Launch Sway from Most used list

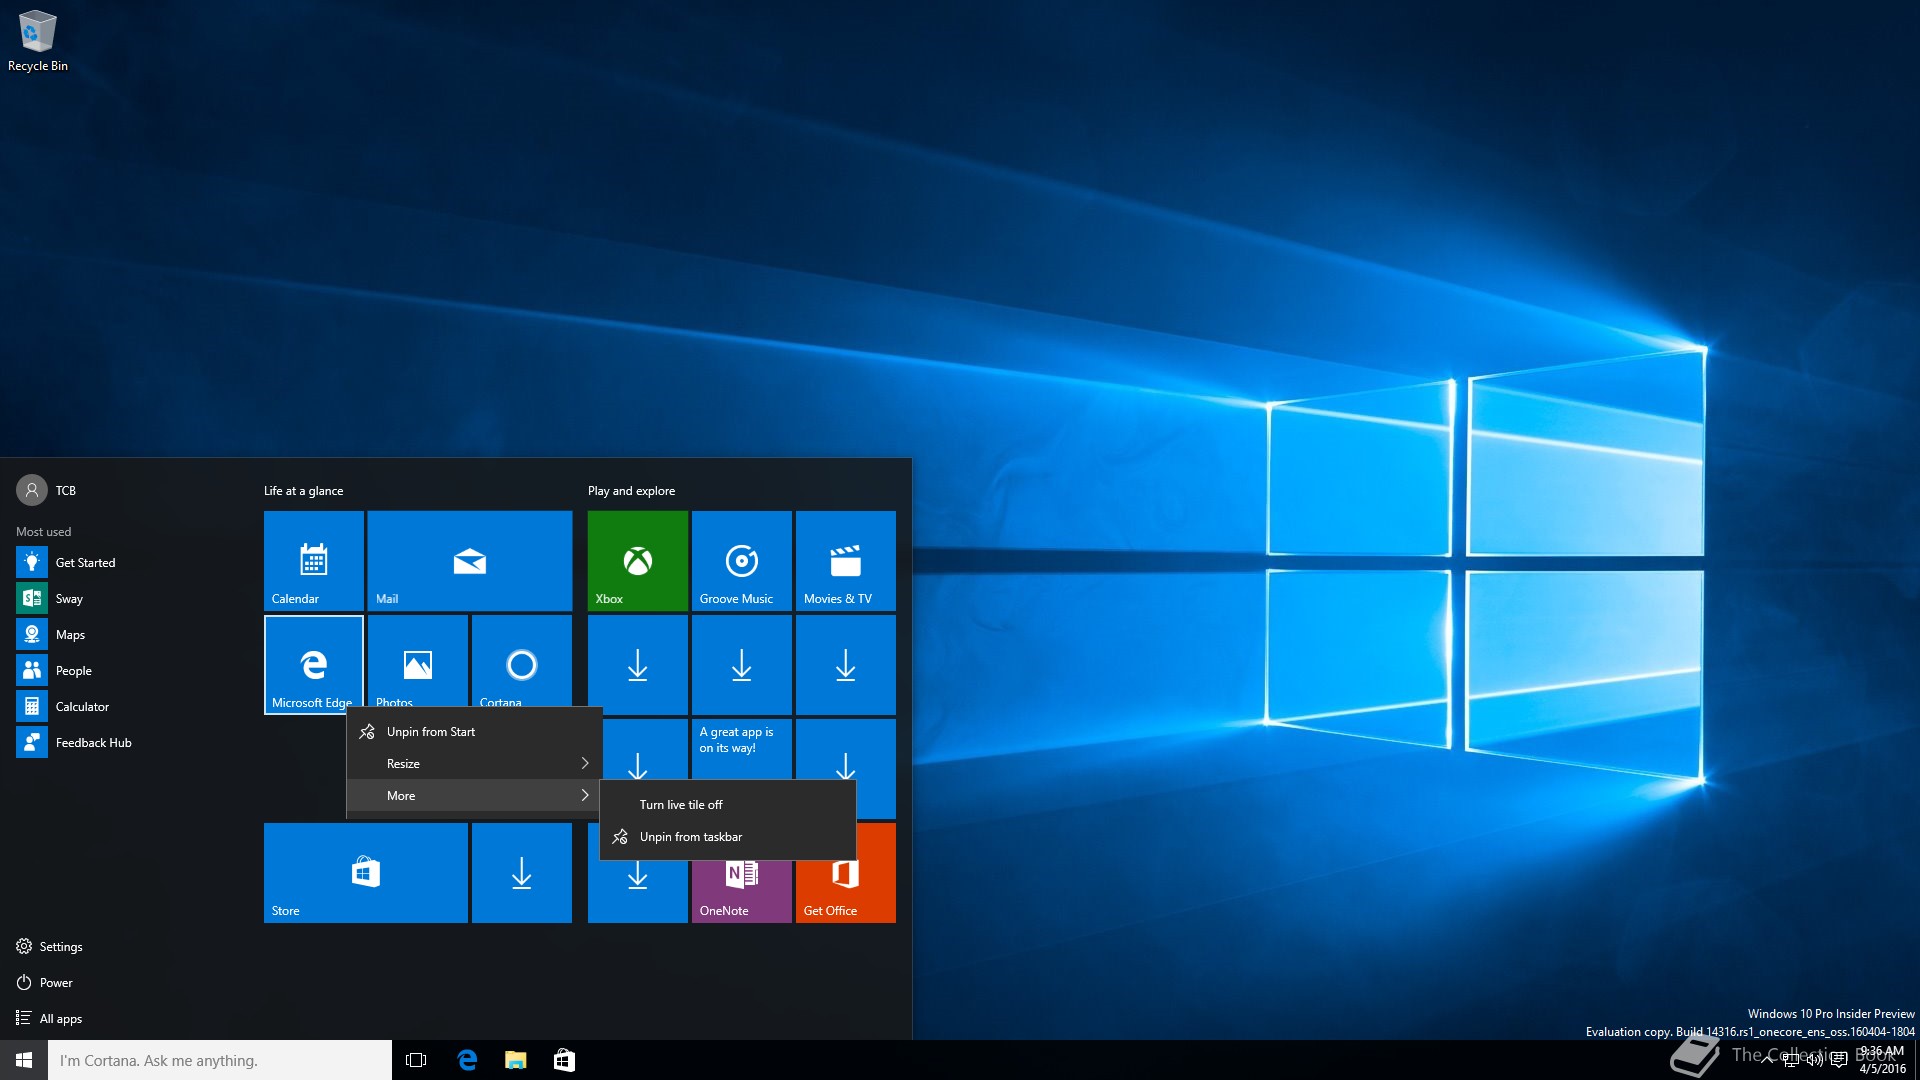[69, 598]
